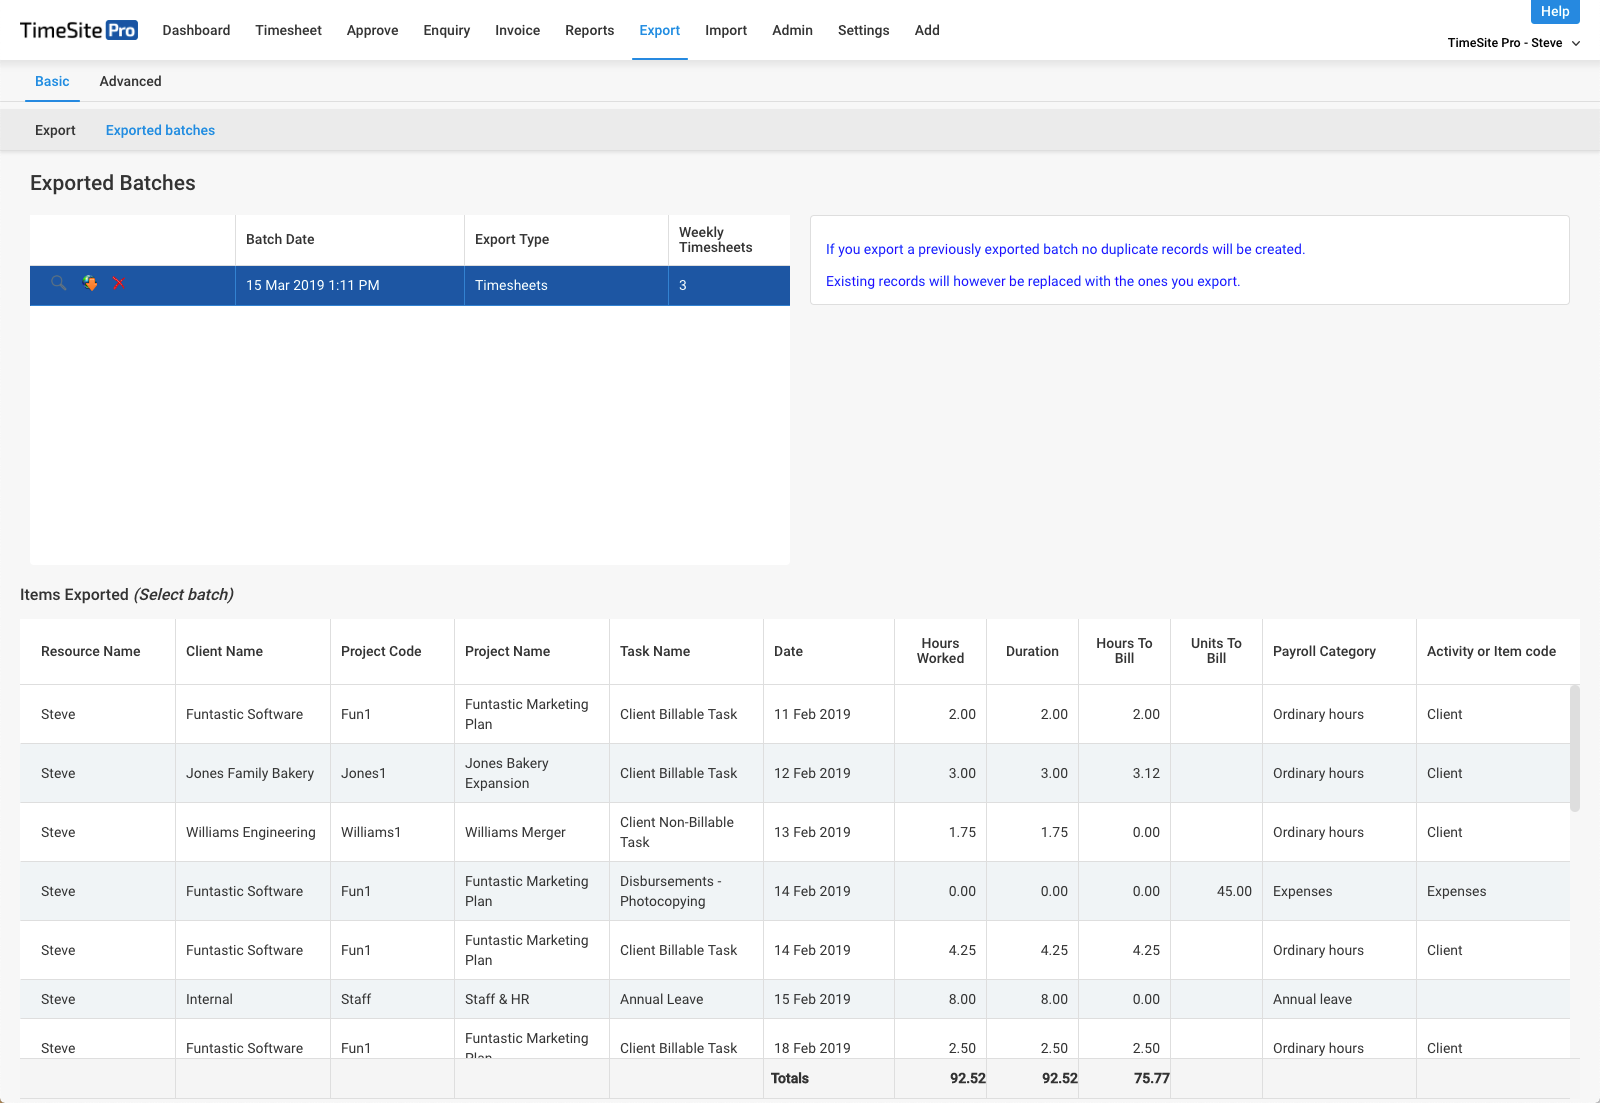This screenshot has width=1600, height=1103.
Task: Switch to the Advanced tab
Action: (x=130, y=81)
